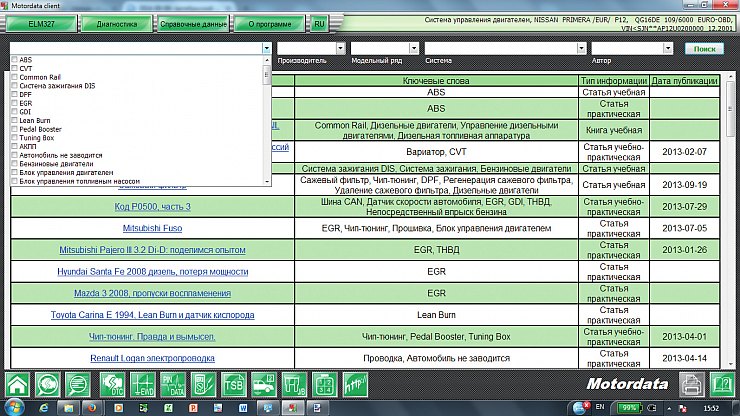
Task: Open Word from the taskbar
Action: pos(243,408)
